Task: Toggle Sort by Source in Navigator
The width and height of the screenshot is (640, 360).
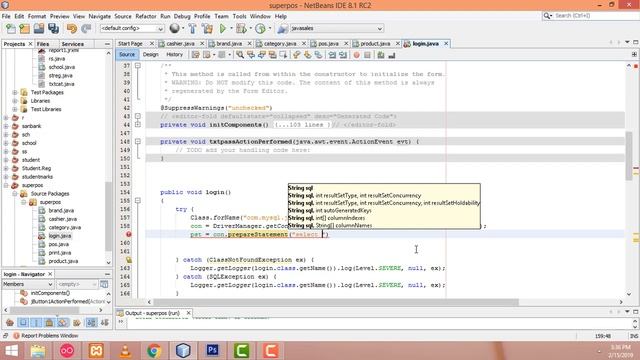Action: tap(105, 322)
